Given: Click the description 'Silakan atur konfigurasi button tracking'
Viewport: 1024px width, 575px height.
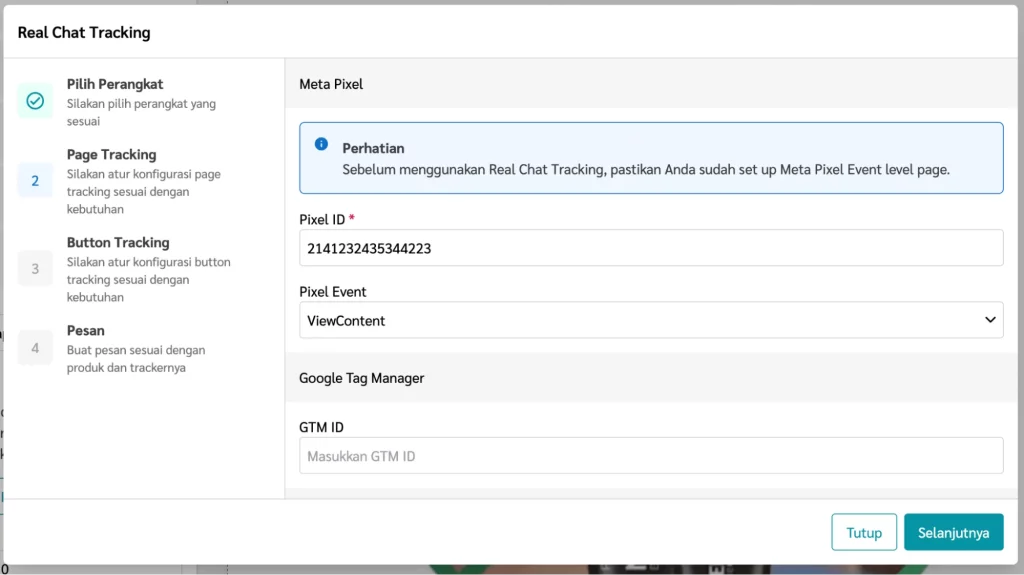Looking at the screenshot, I should (x=148, y=280).
